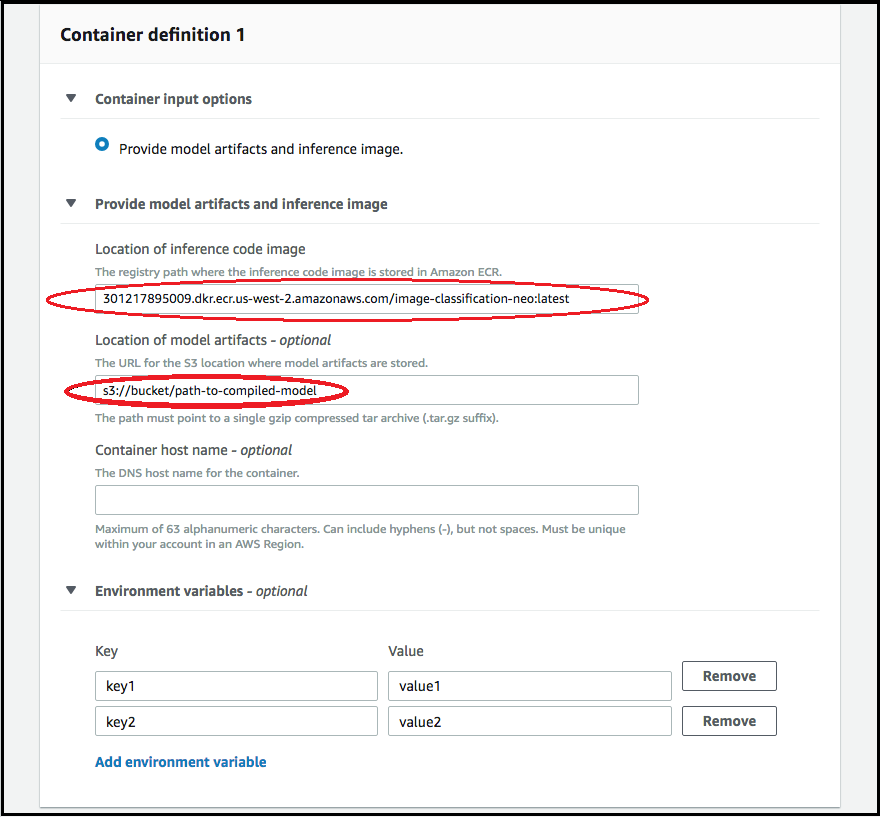This screenshot has width=880, height=817.
Task: Click the Key column label
Action: coord(106,651)
